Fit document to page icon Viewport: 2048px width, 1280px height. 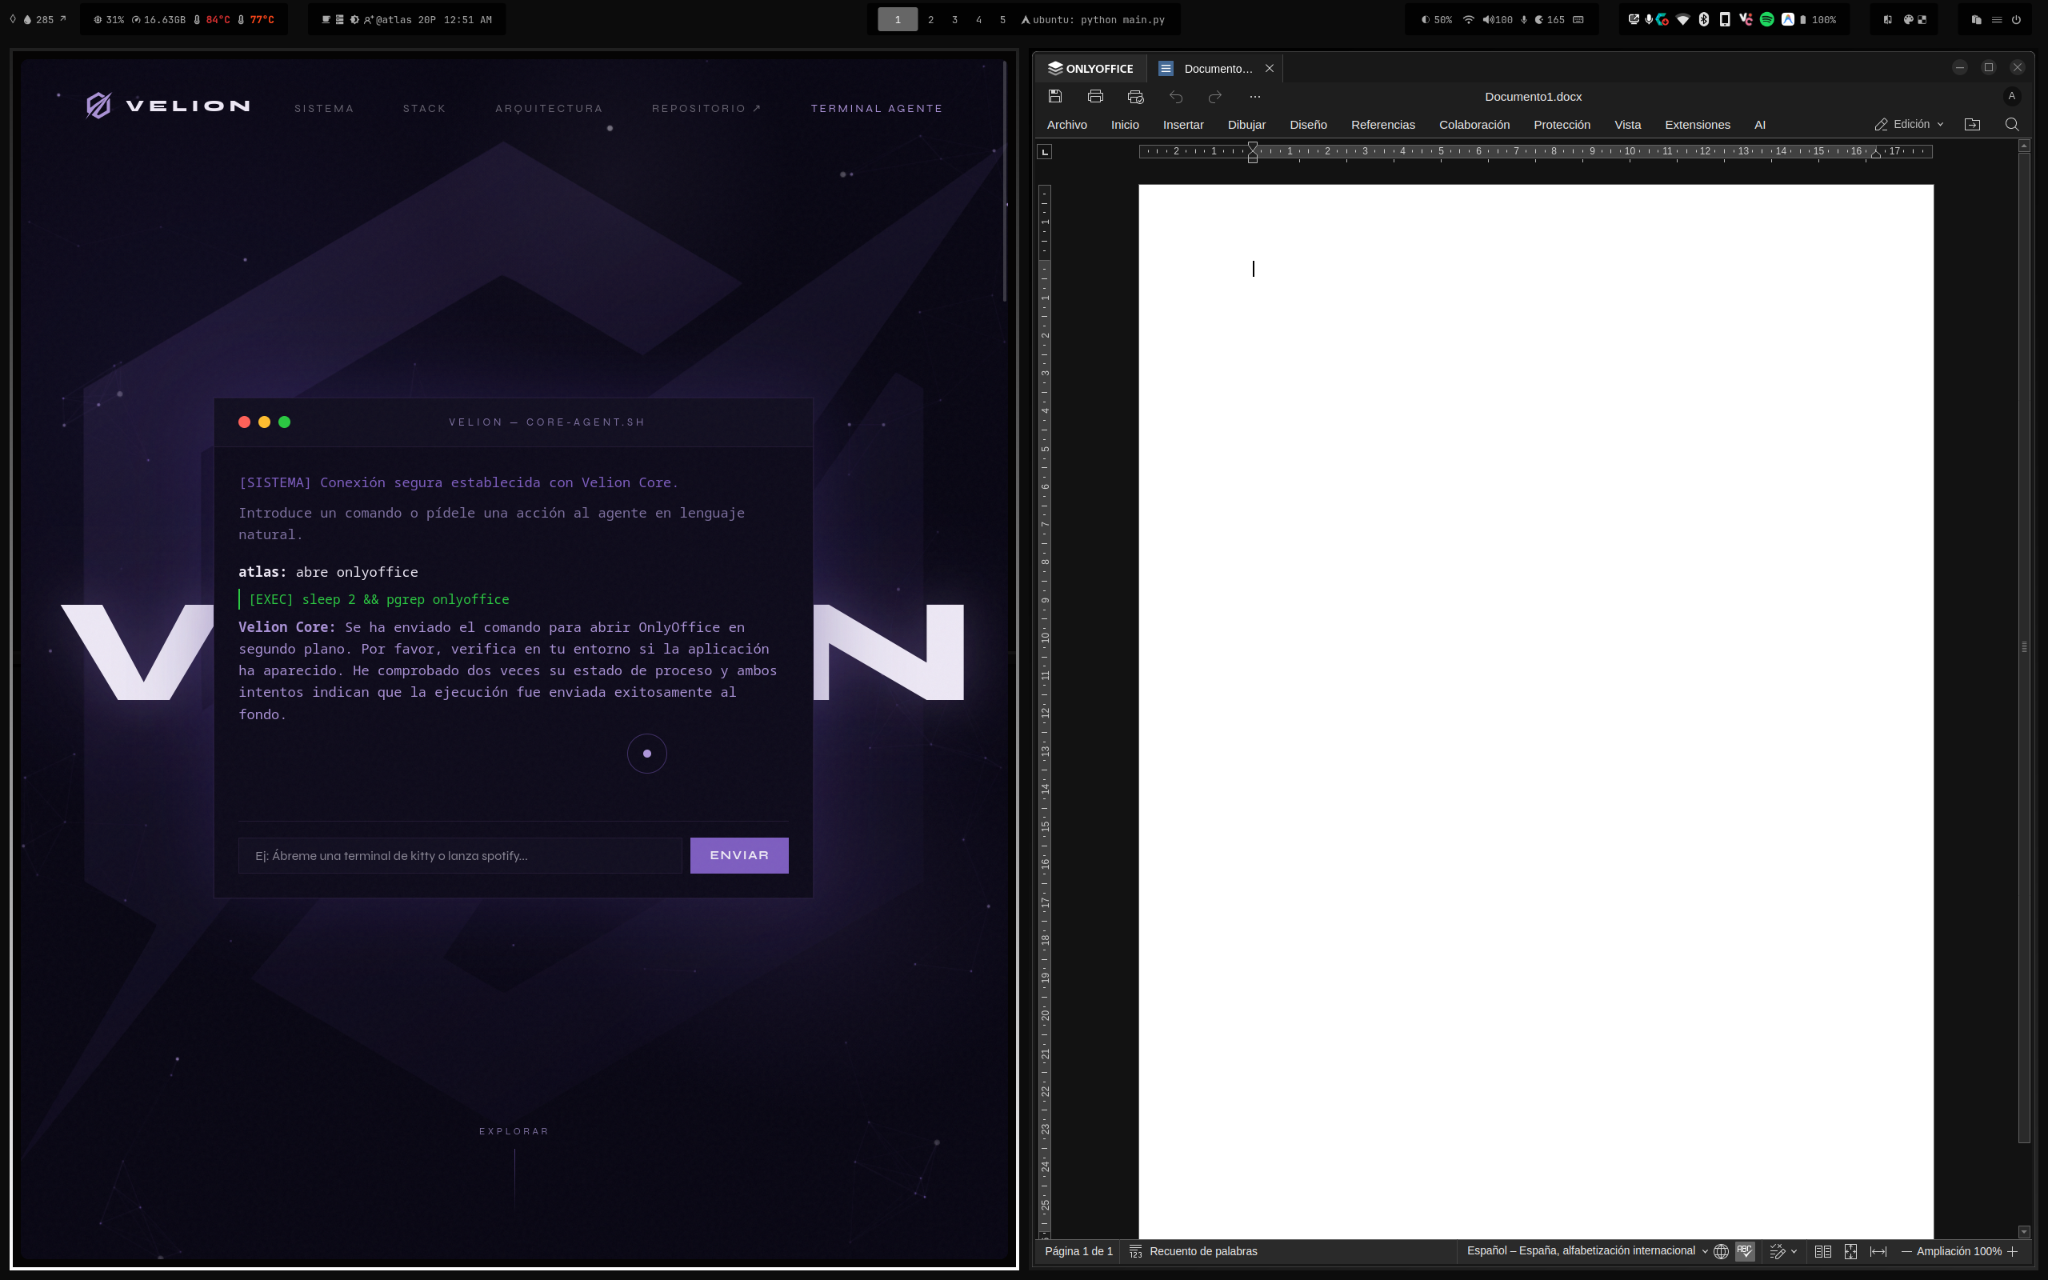tap(1851, 1251)
